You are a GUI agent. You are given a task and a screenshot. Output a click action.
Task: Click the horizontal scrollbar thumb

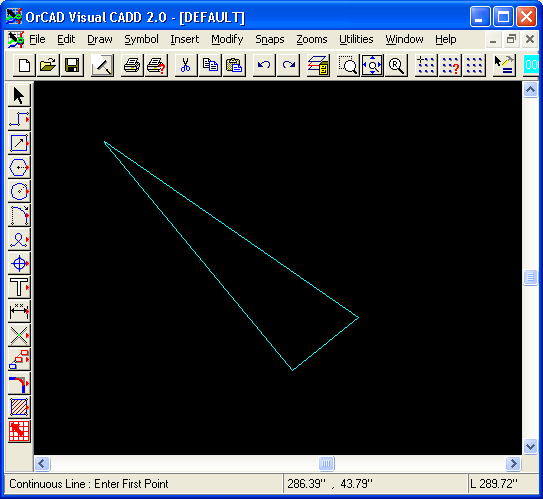pyautogui.click(x=326, y=463)
